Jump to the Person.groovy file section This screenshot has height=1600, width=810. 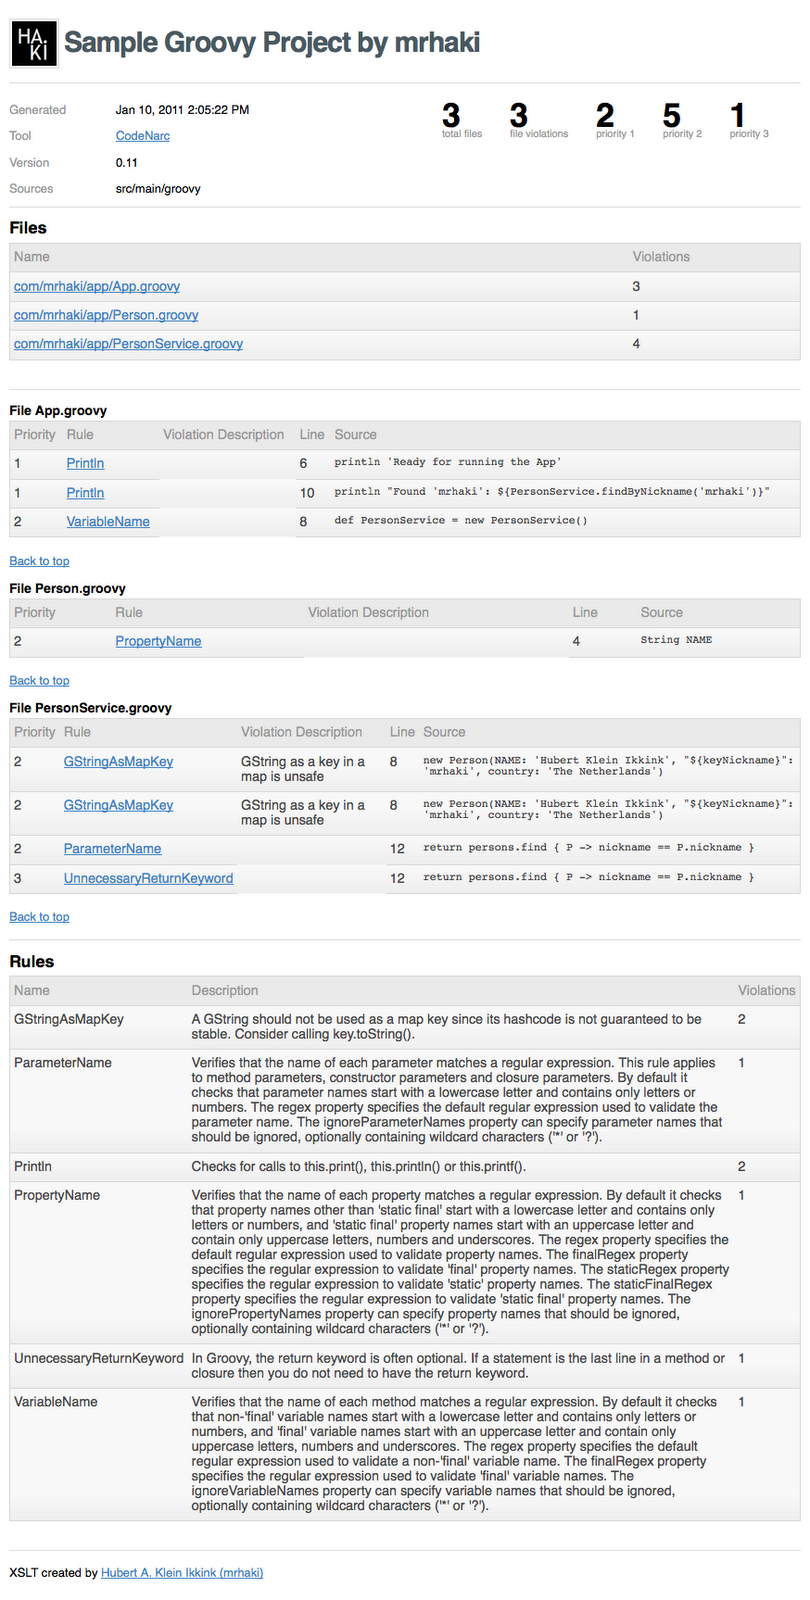[x=106, y=316]
